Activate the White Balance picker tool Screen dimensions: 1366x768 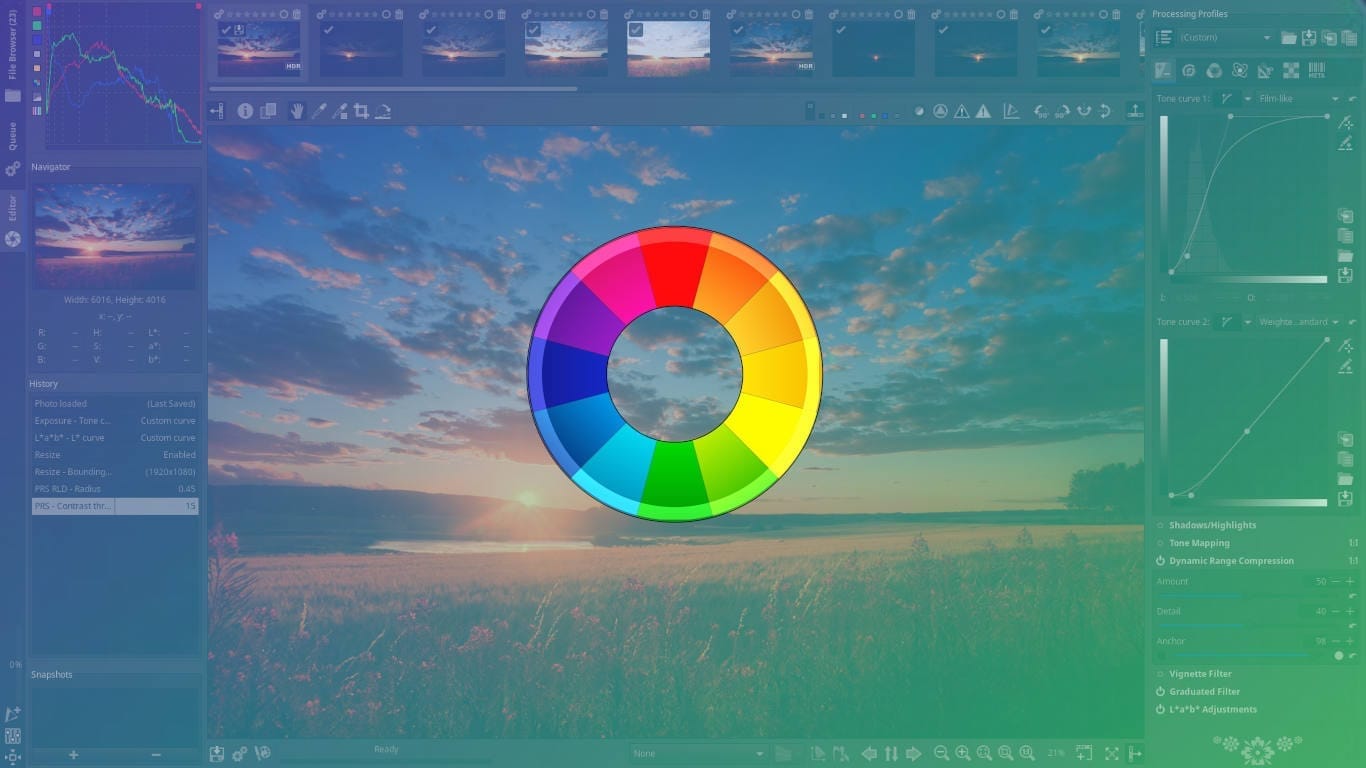(x=320, y=111)
